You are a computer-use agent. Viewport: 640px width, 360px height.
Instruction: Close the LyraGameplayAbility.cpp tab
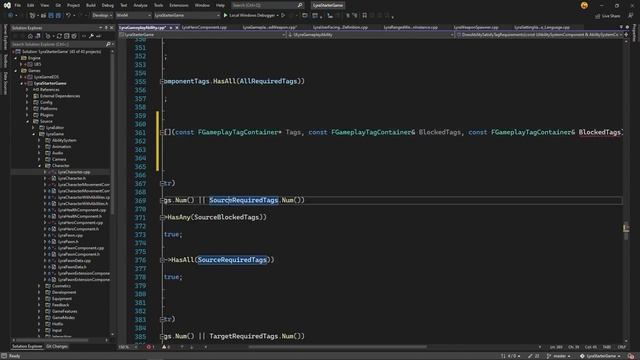coord(177,27)
